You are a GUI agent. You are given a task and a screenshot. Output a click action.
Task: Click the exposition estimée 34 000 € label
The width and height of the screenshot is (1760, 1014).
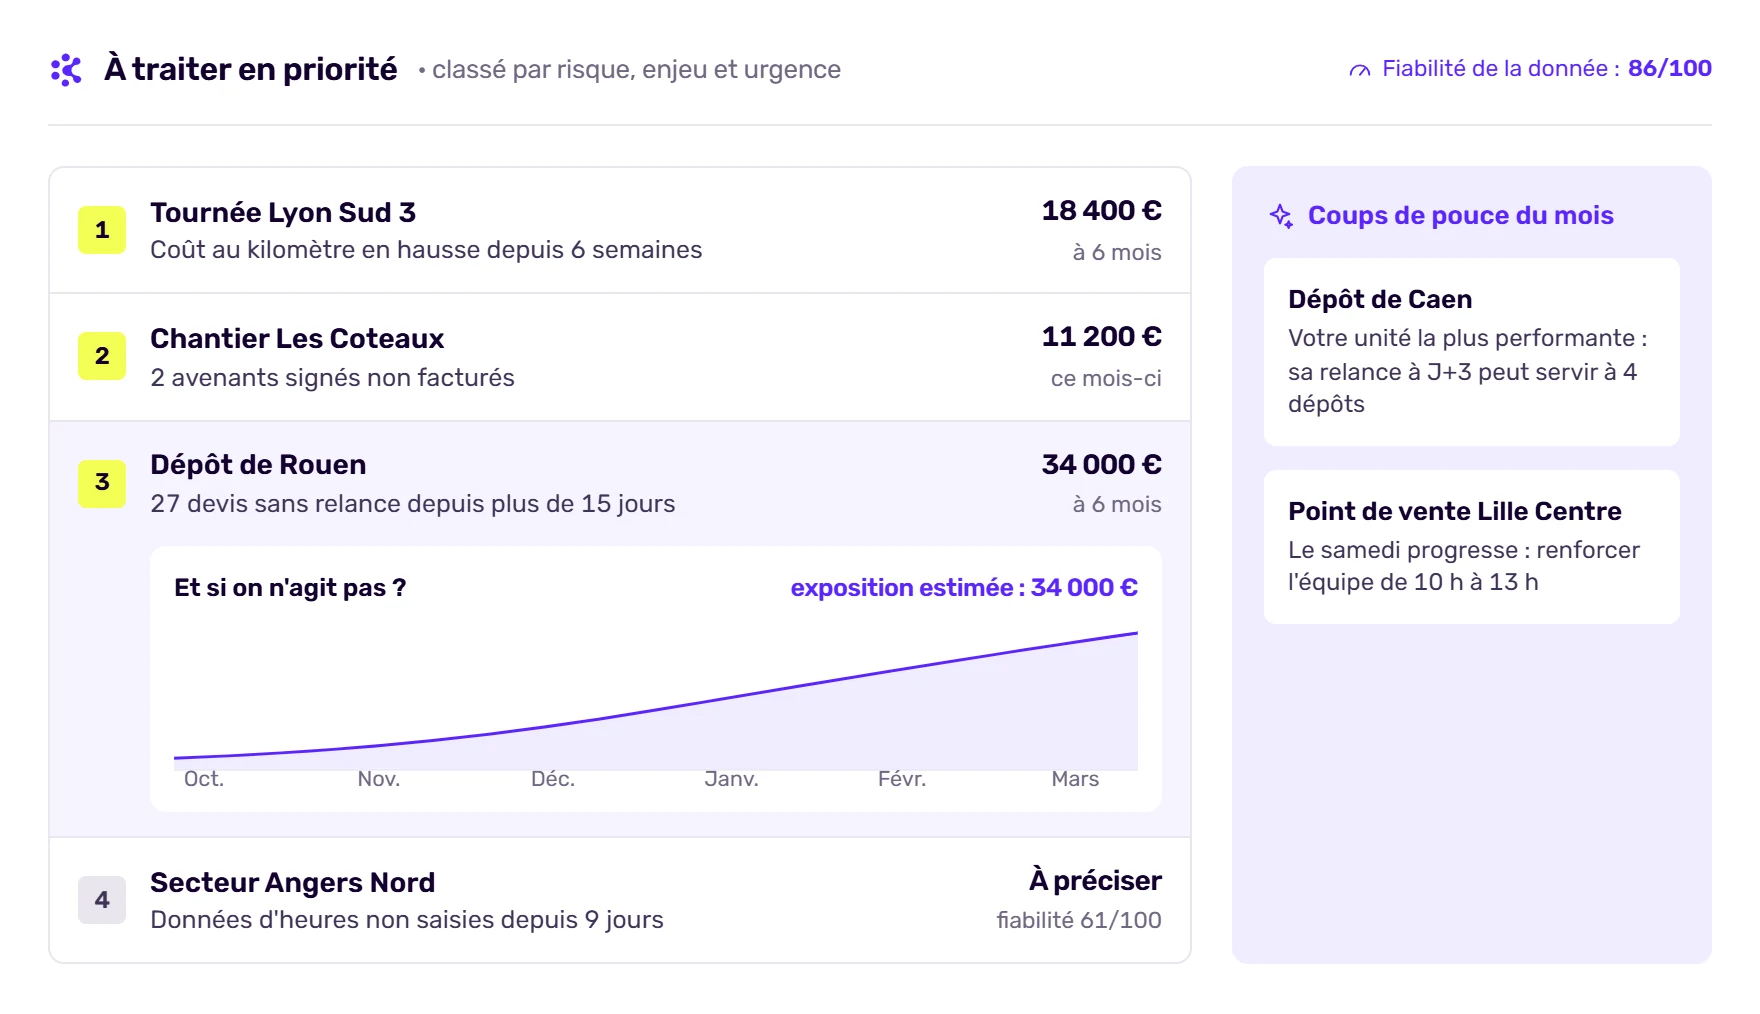(x=964, y=588)
